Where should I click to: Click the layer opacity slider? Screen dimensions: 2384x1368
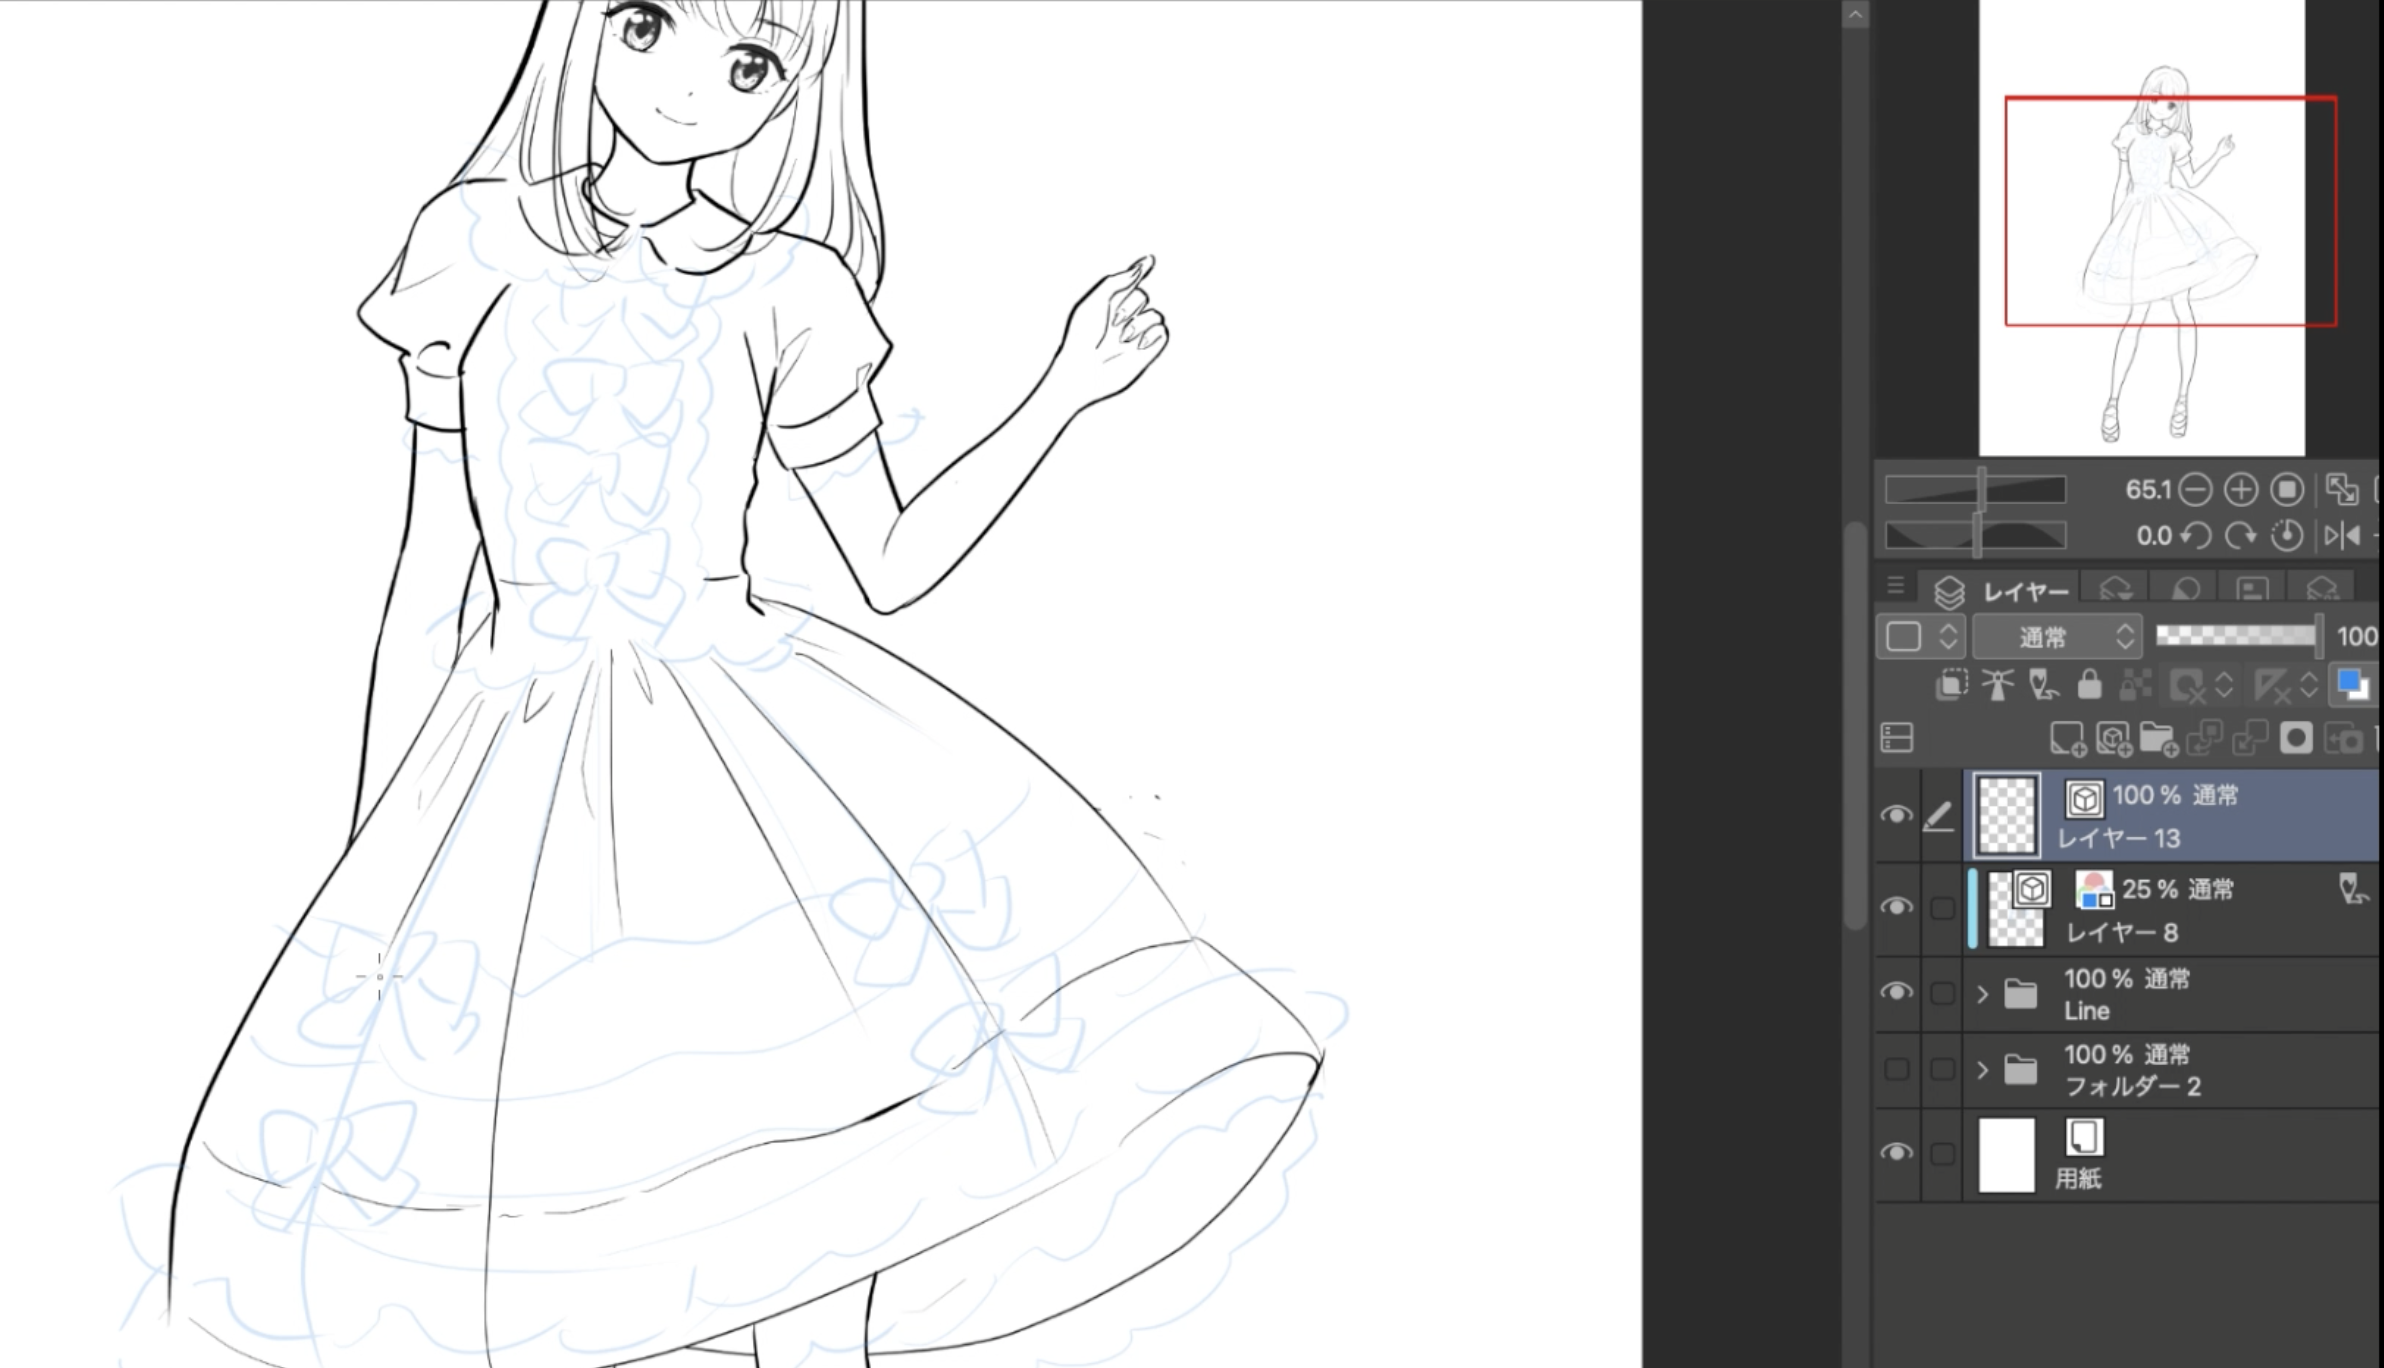[x=2237, y=636]
